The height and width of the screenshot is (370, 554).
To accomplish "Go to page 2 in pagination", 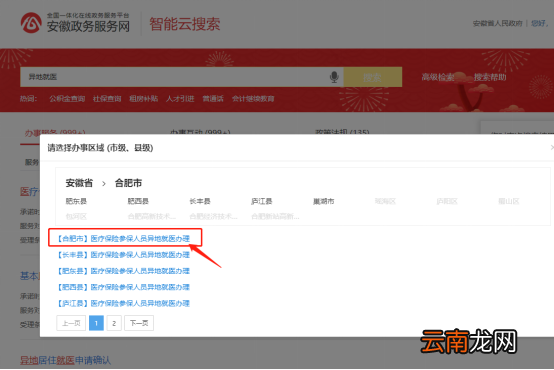I will [x=114, y=323].
